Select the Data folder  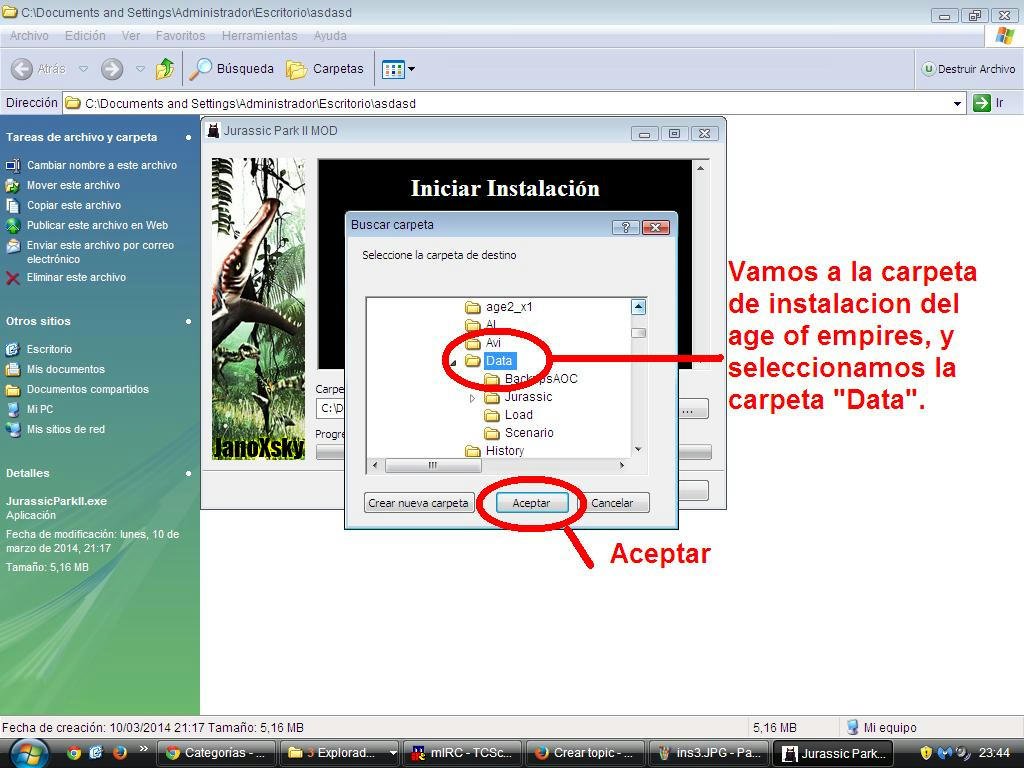coord(499,360)
